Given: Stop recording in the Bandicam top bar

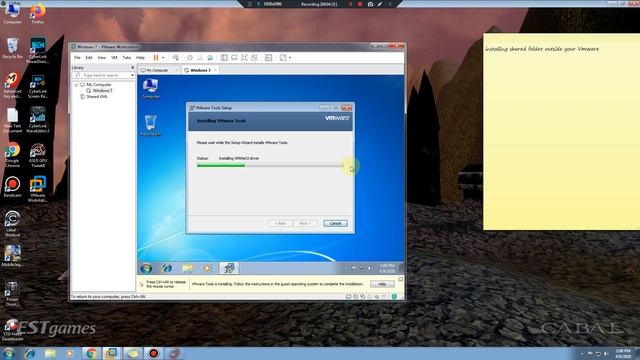Looking at the screenshot, I should click(360, 4).
